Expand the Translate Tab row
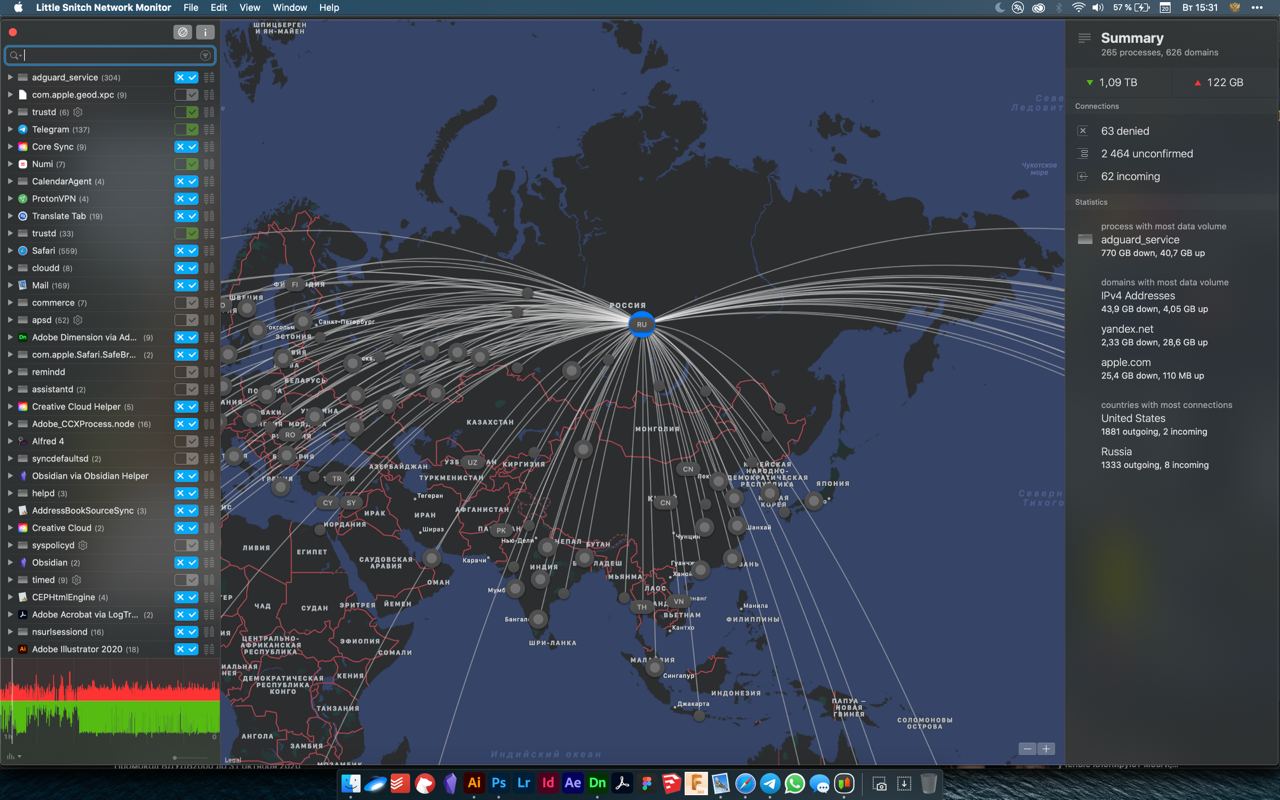Image resolution: width=1280 pixels, height=800 pixels. (x=10, y=216)
